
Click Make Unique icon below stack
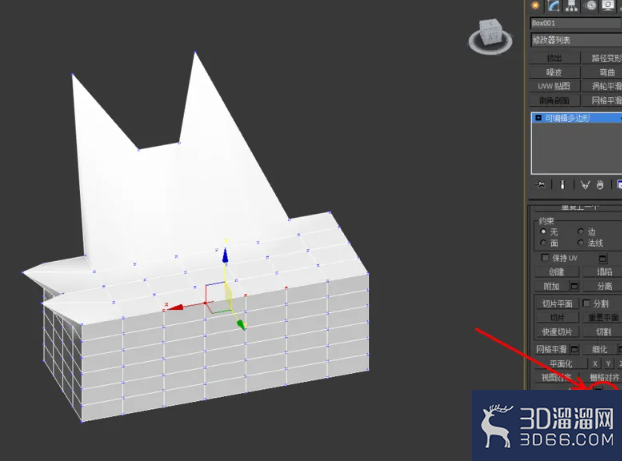(x=585, y=185)
